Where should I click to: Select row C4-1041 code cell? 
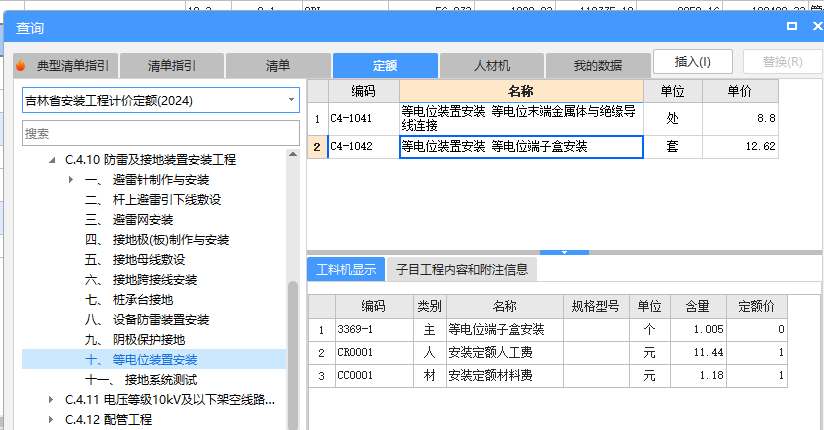pyautogui.click(x=364, y=119)
